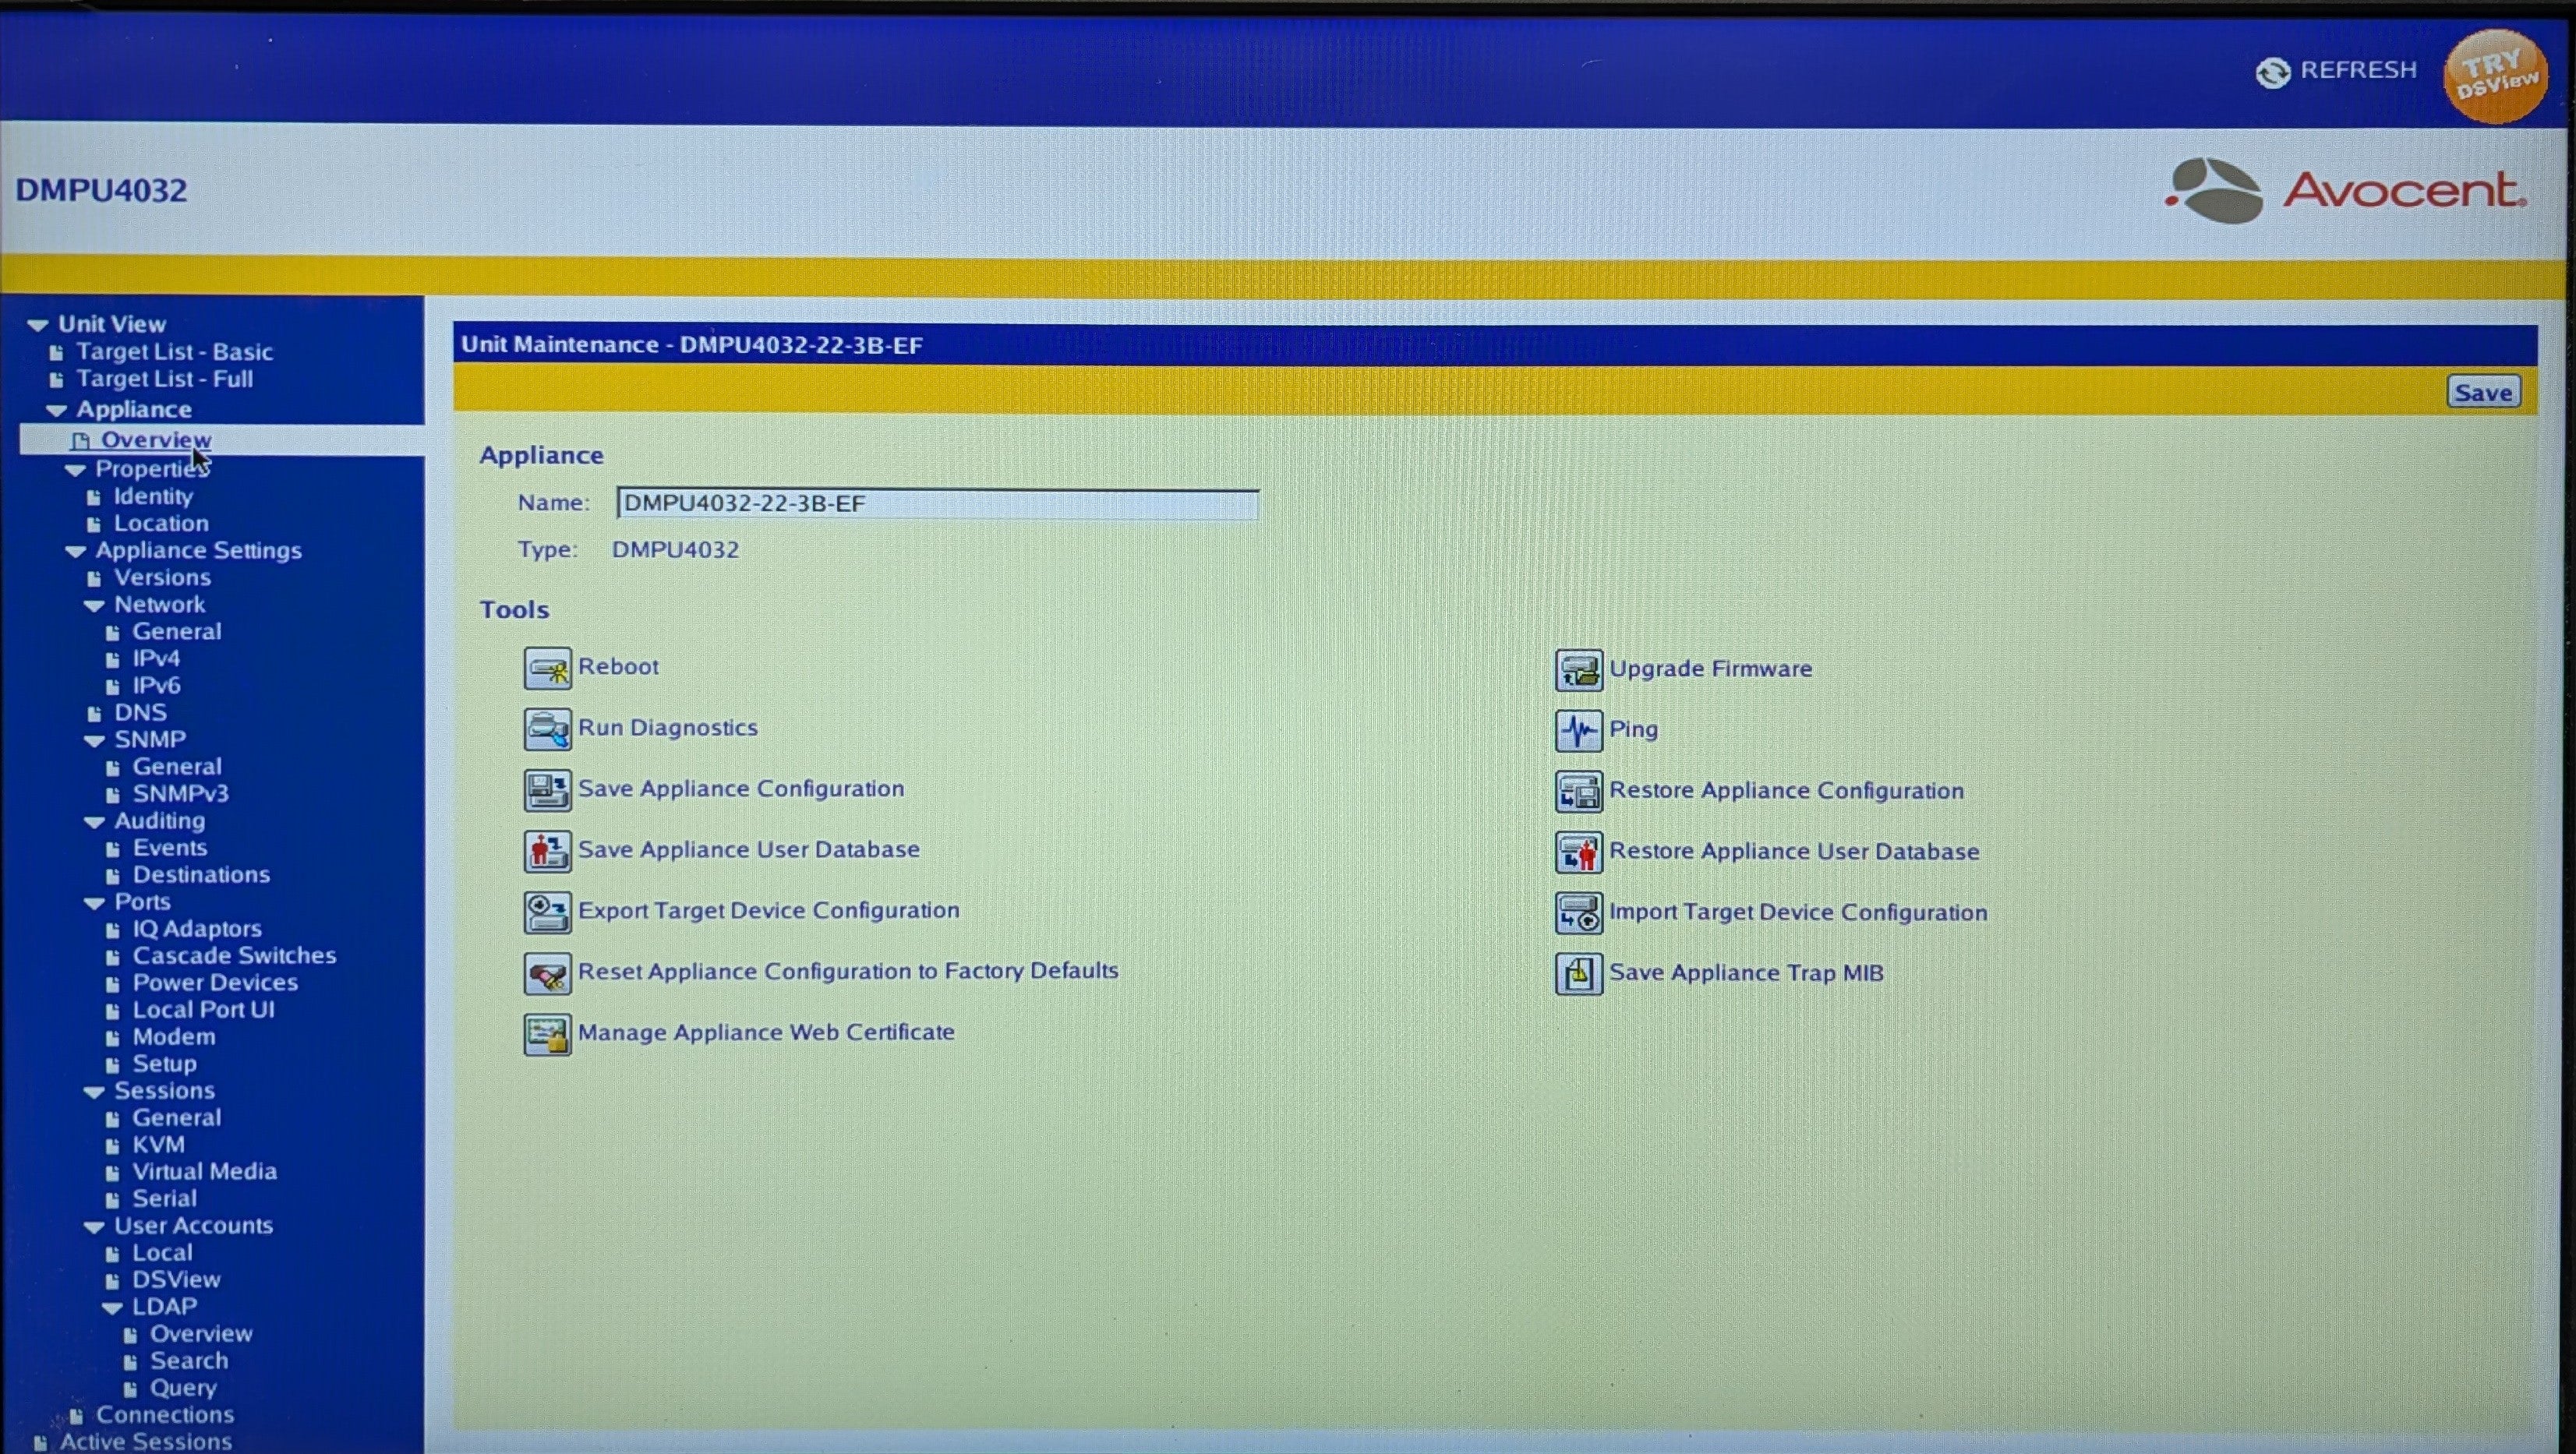The image size is (2576, 1454).
Task: Click the Try DSView orange badge
Action: (2495, 76)
